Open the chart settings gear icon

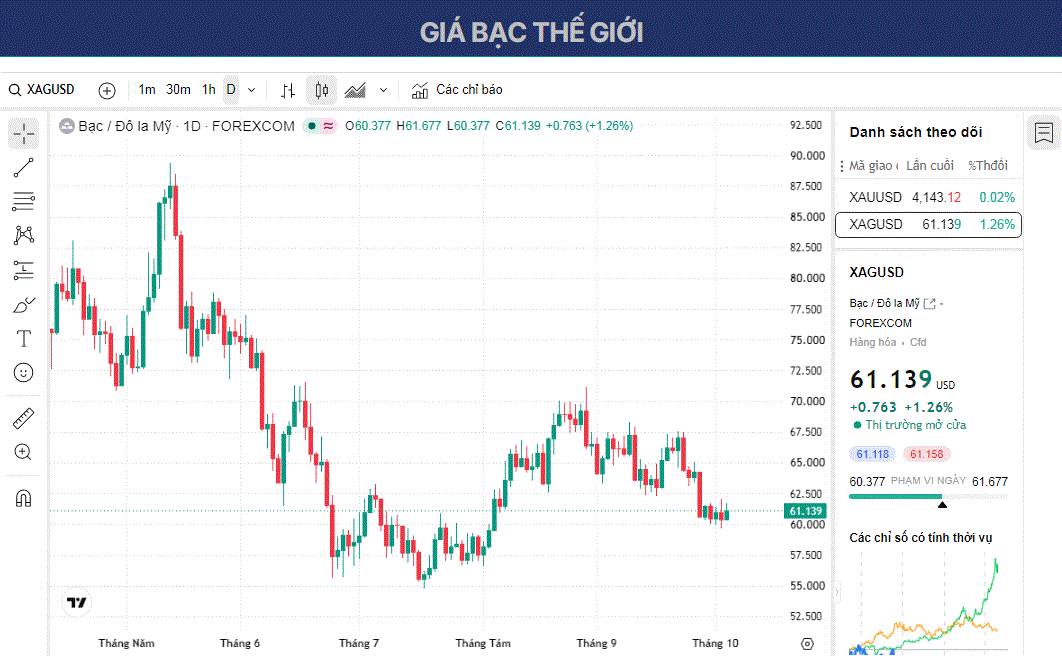[x=807, y=644]
